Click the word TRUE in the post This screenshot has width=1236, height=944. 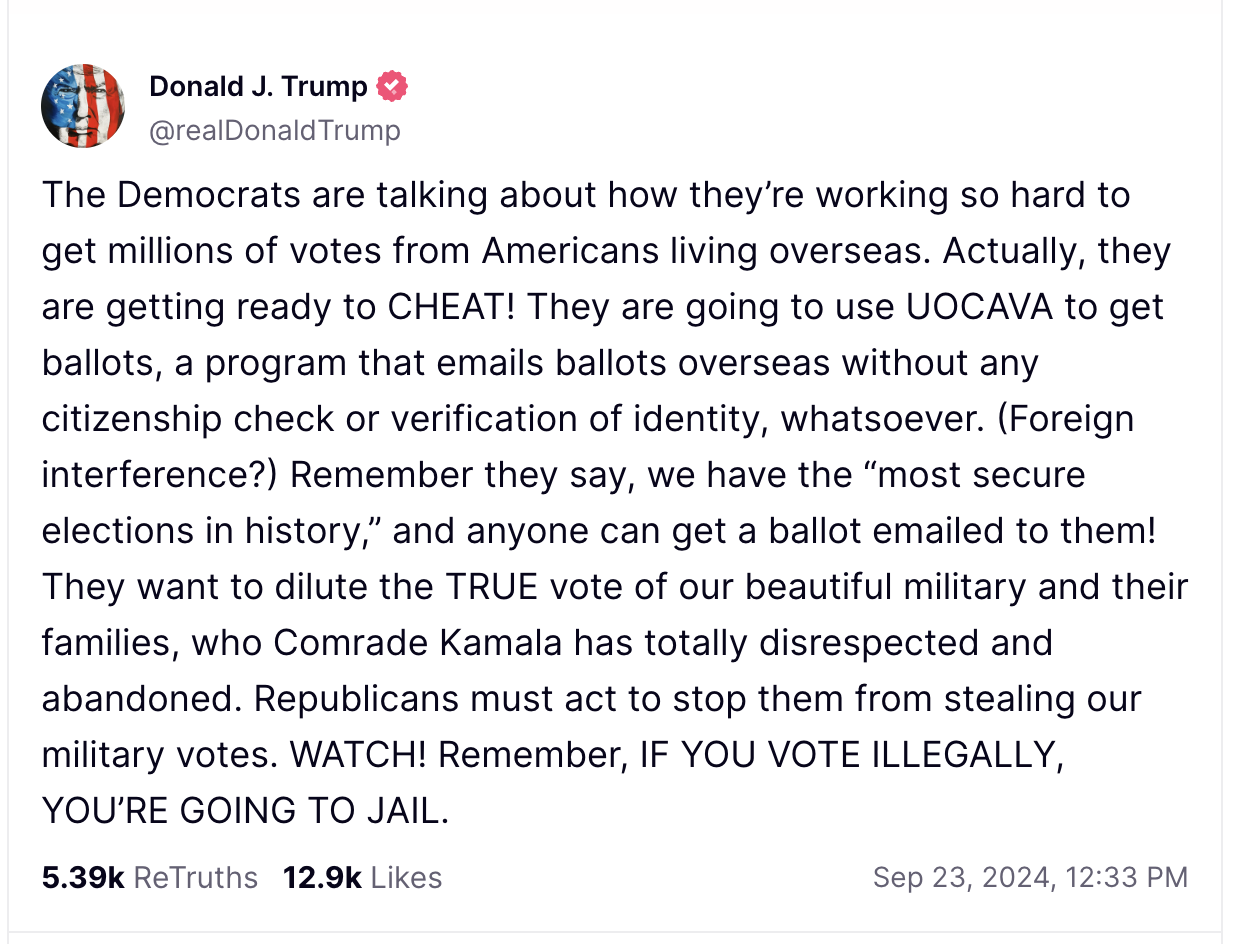[x=491, y=586]
